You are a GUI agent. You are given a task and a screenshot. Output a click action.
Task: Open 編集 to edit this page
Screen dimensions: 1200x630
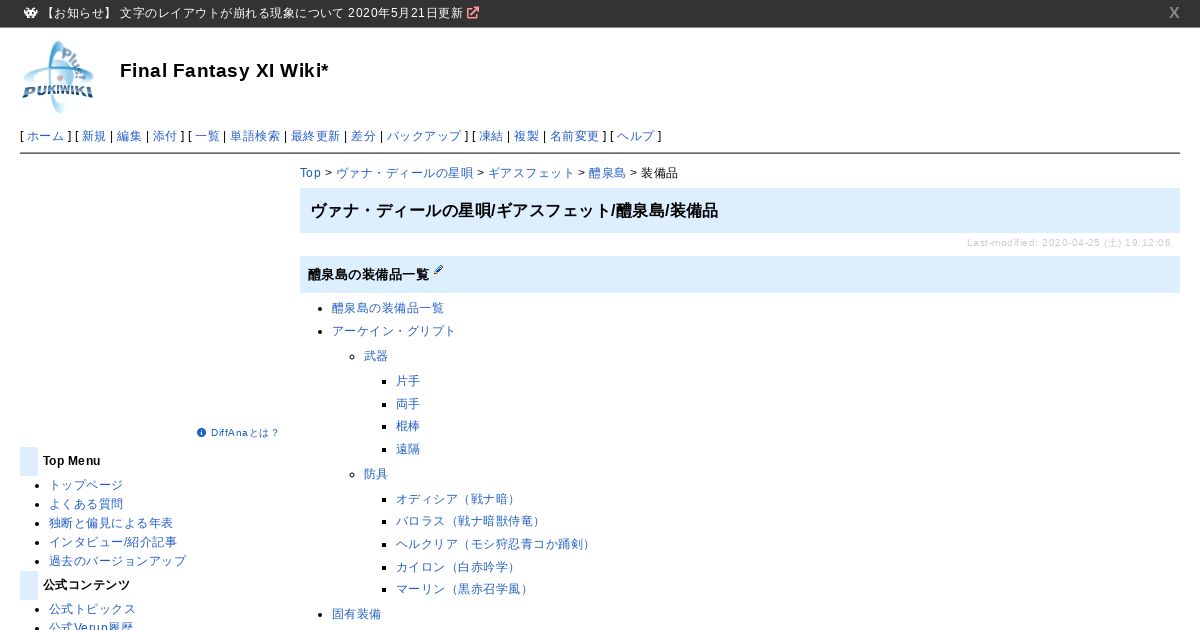(129, 136)
